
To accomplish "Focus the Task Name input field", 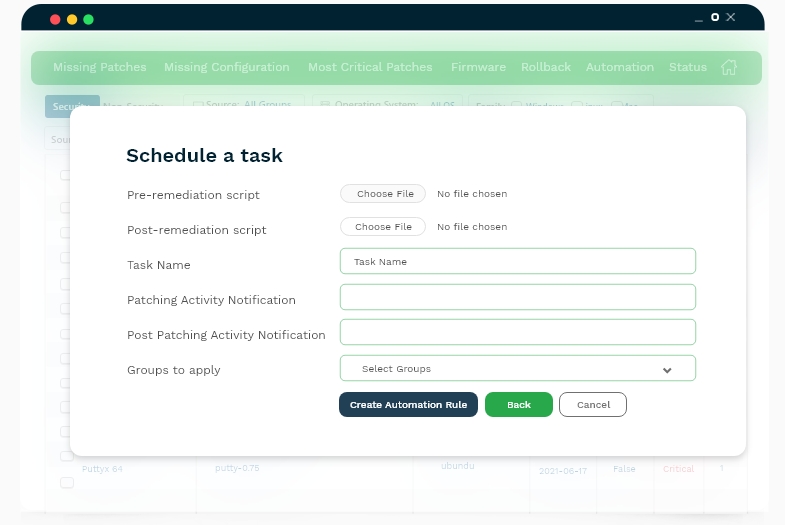I will [x=518, y=261].
